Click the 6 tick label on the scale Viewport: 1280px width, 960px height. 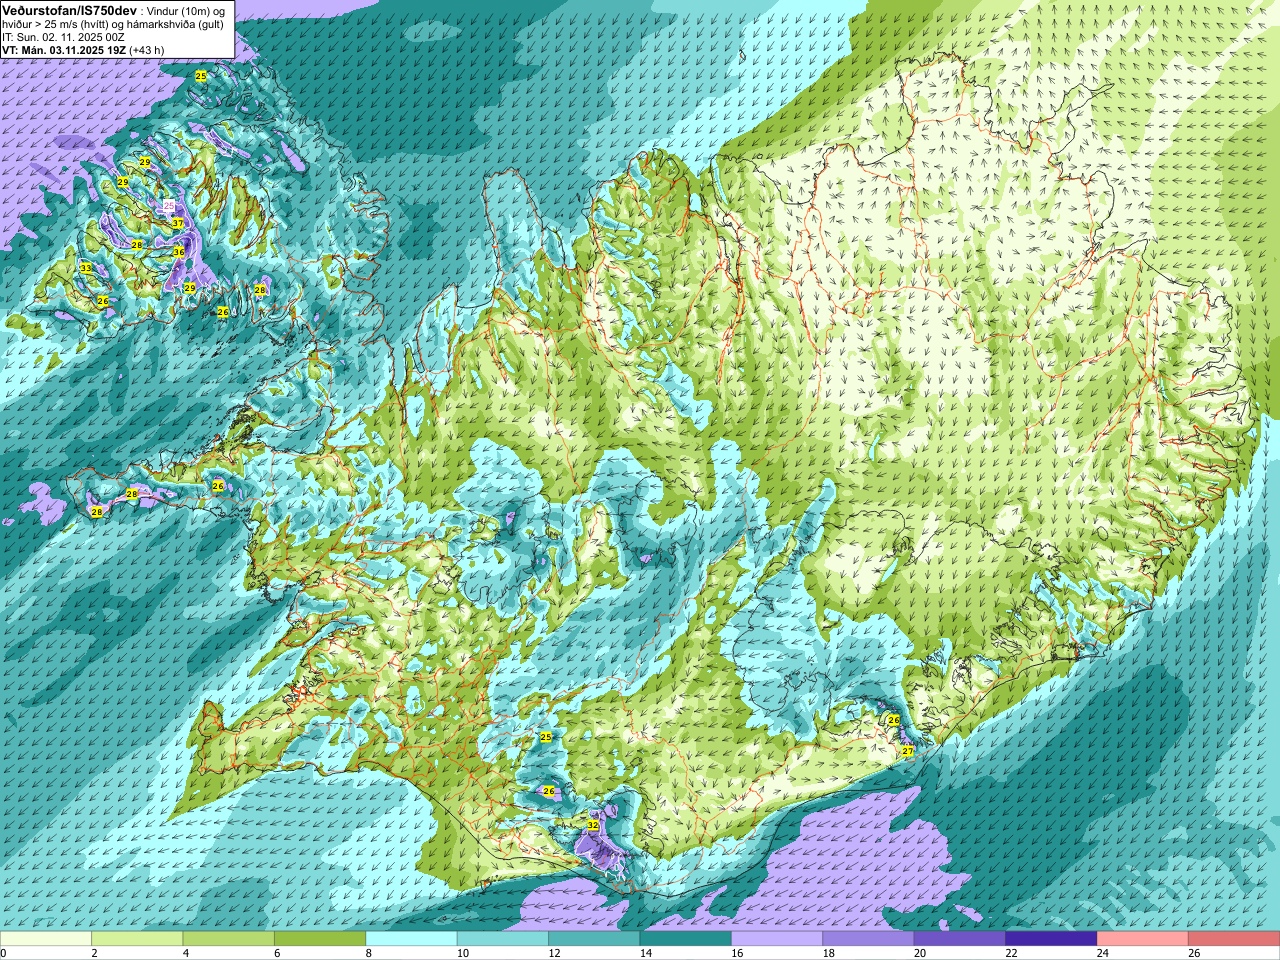coord(277,953)
